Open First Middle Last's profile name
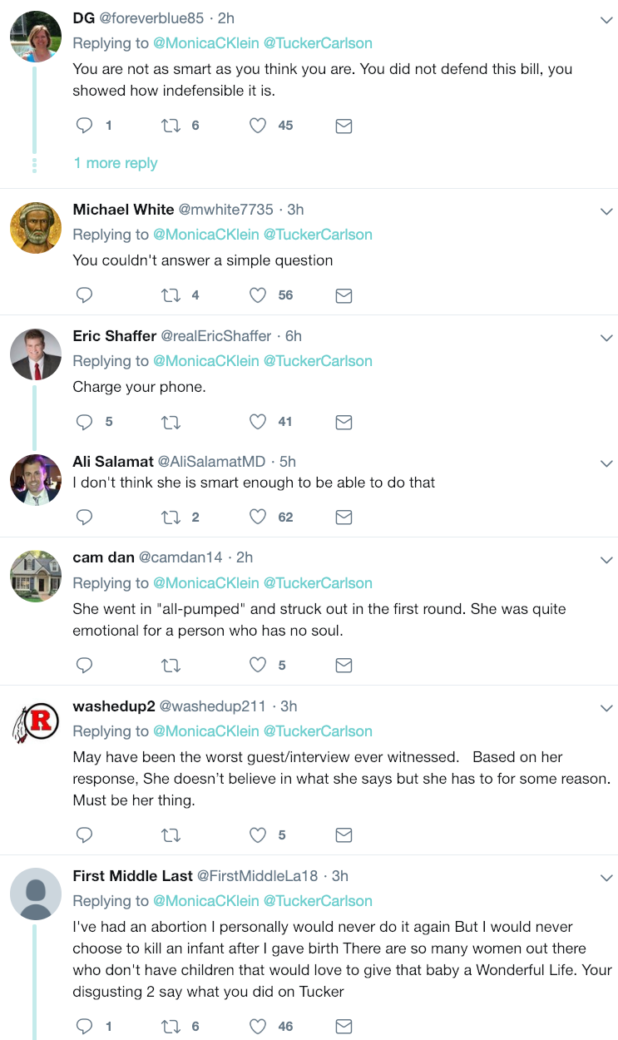The height and width of the screenshot is (1040, 618). tap(131, 876)
